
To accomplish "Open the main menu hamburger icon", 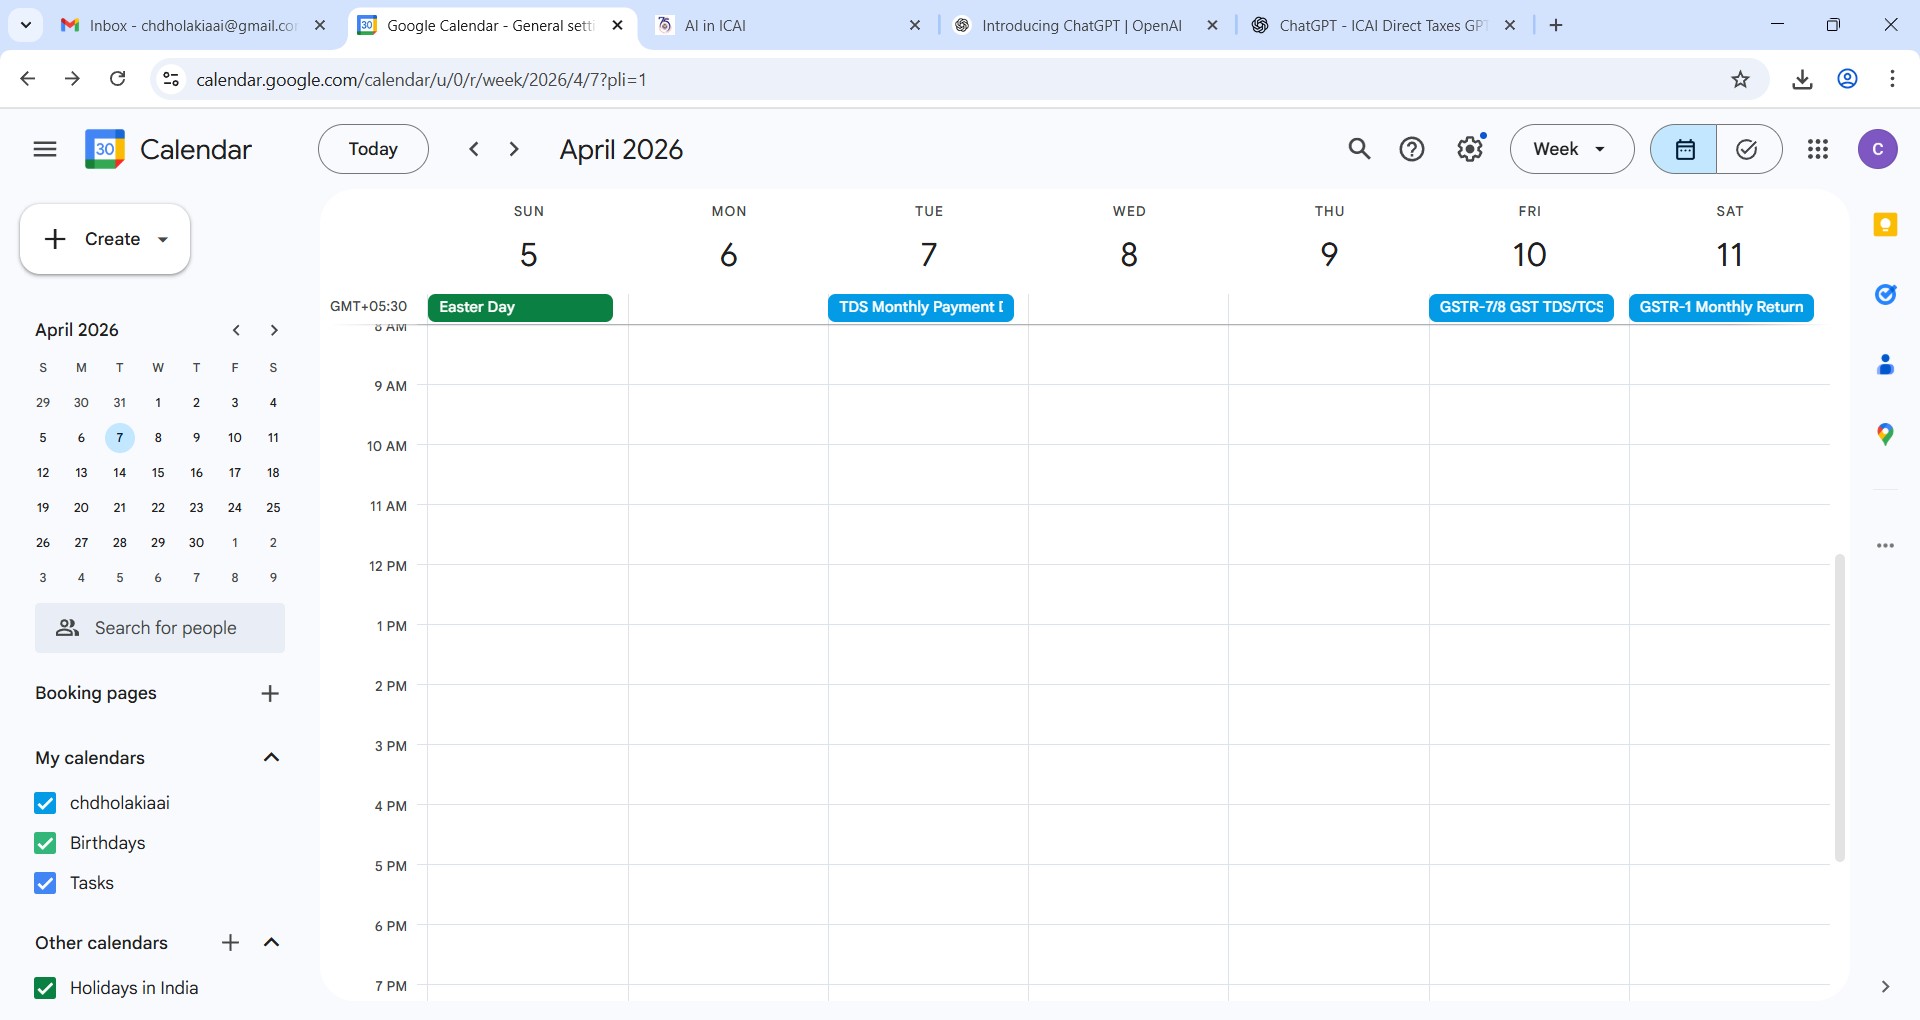I will coord(45,149).
